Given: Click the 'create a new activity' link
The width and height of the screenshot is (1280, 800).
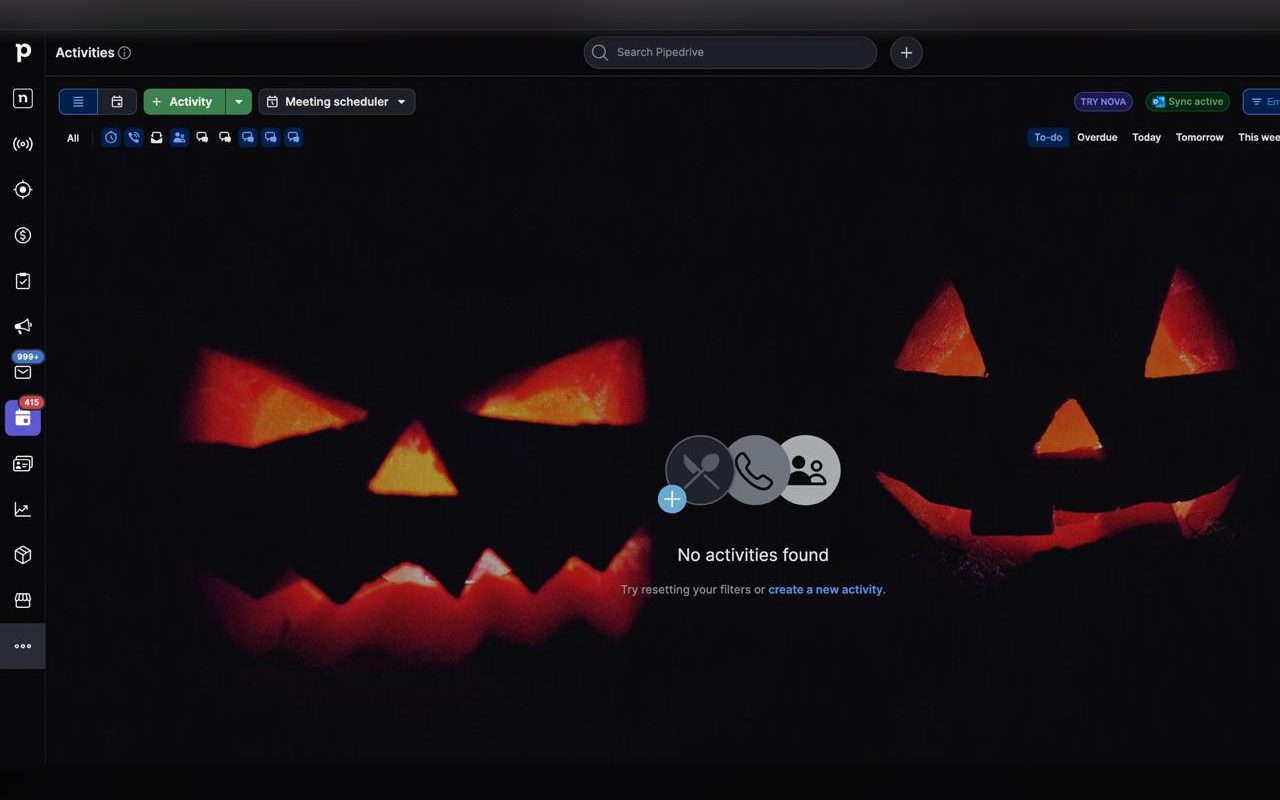Looking at the screenshot, I should point(825,590).
